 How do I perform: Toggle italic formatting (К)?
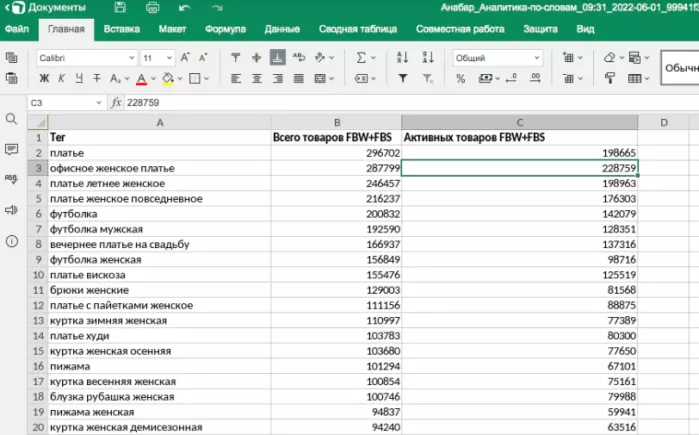pyautogui.click(x=61, y=78)
